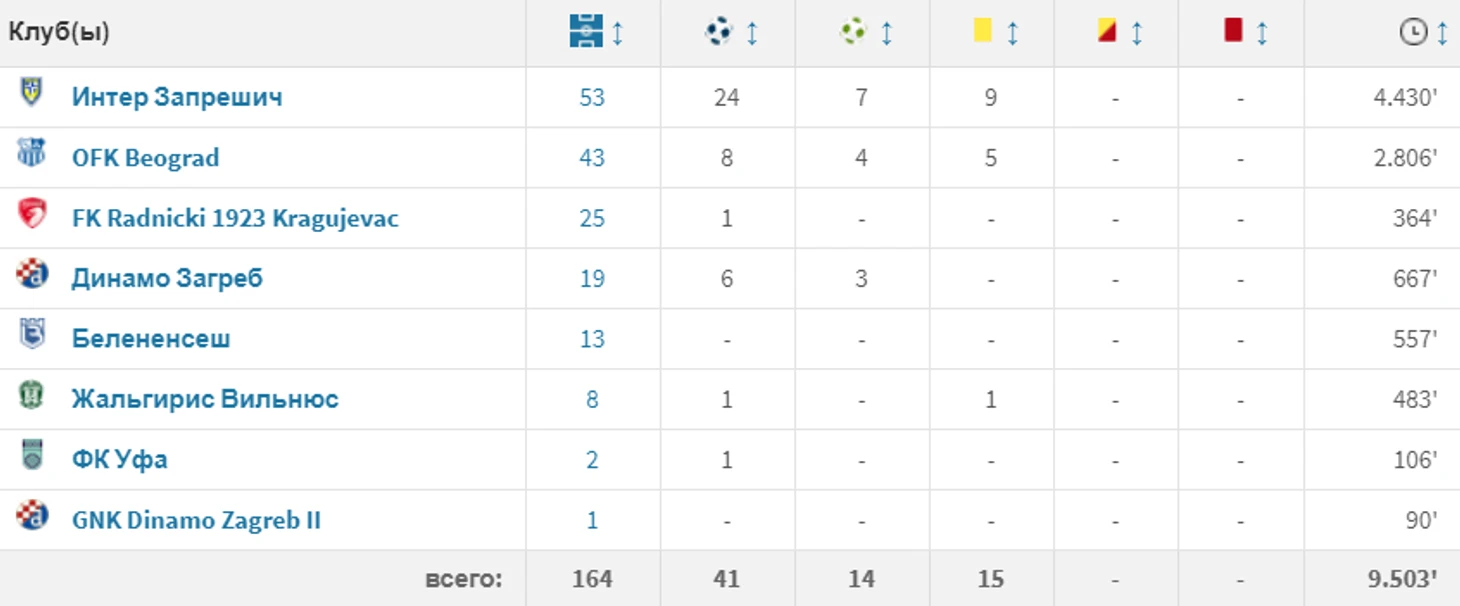
Task: Click the second yellow-red card icon header
Action: [x=1107, y=32]
